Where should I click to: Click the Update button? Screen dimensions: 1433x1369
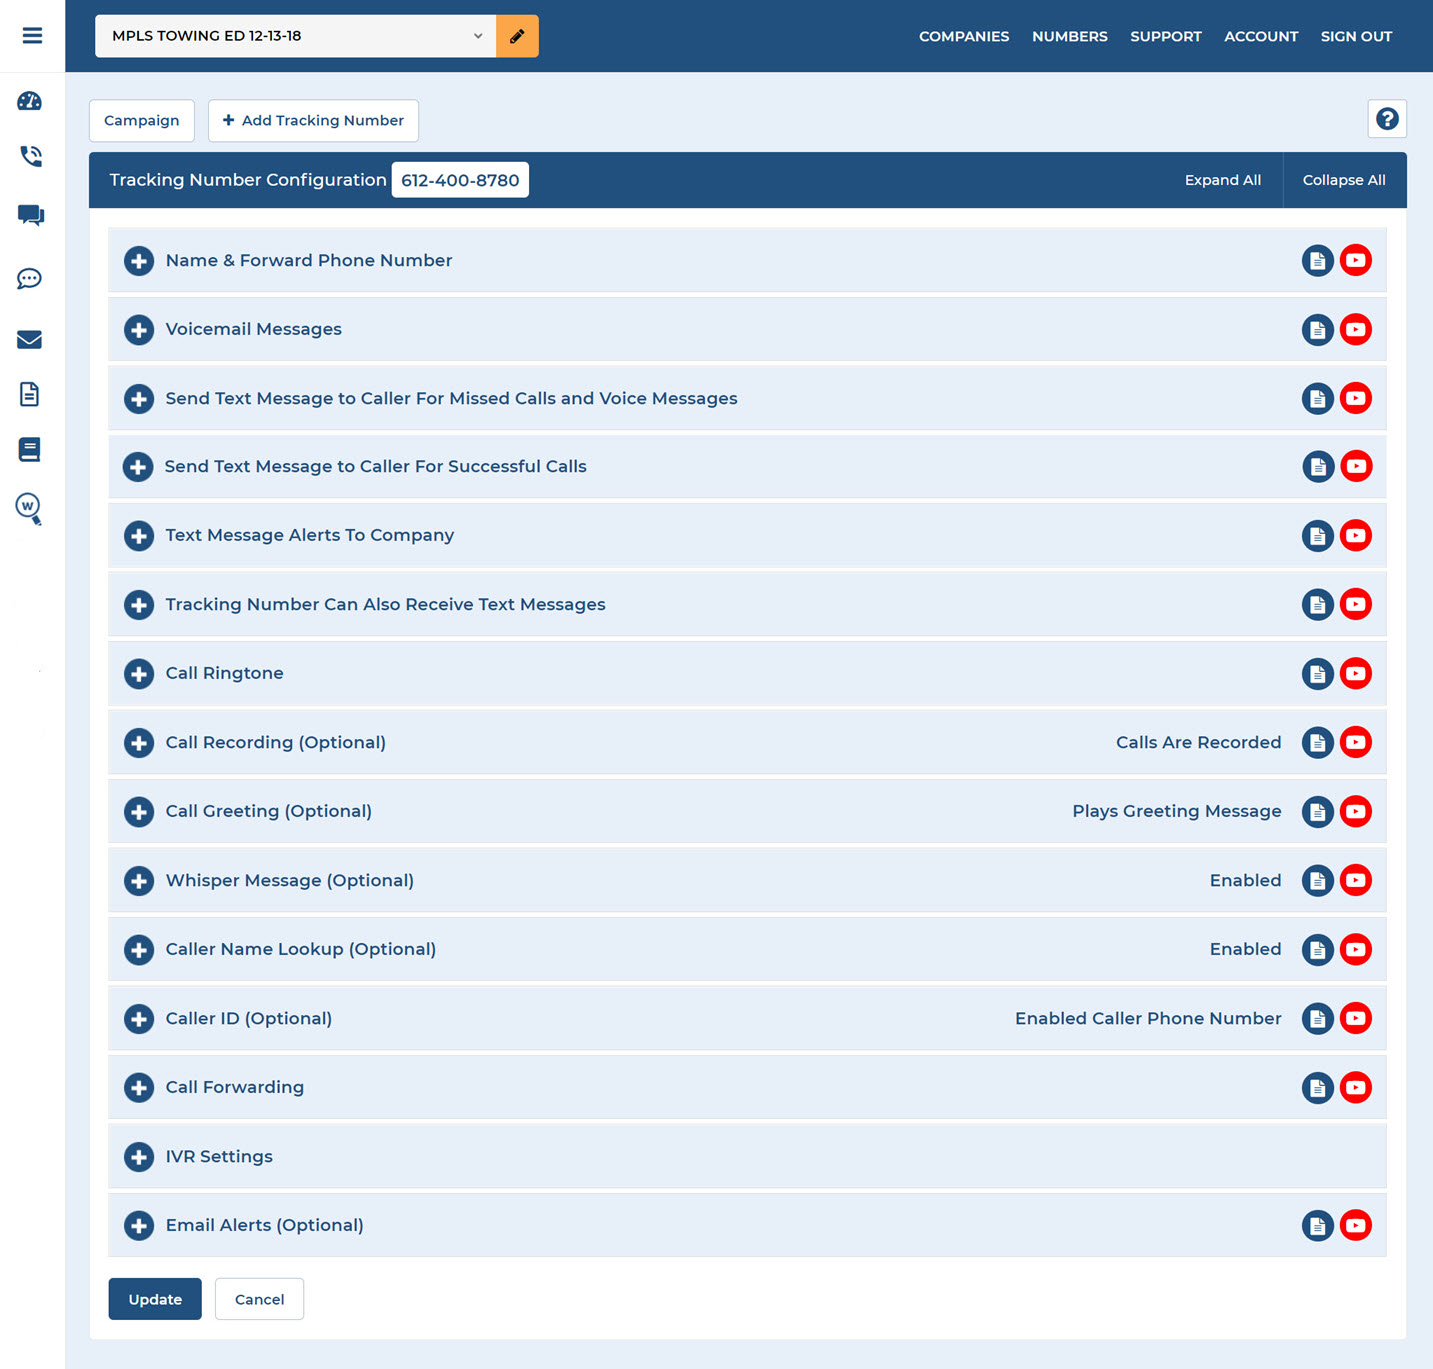(x=155, y=1299)
